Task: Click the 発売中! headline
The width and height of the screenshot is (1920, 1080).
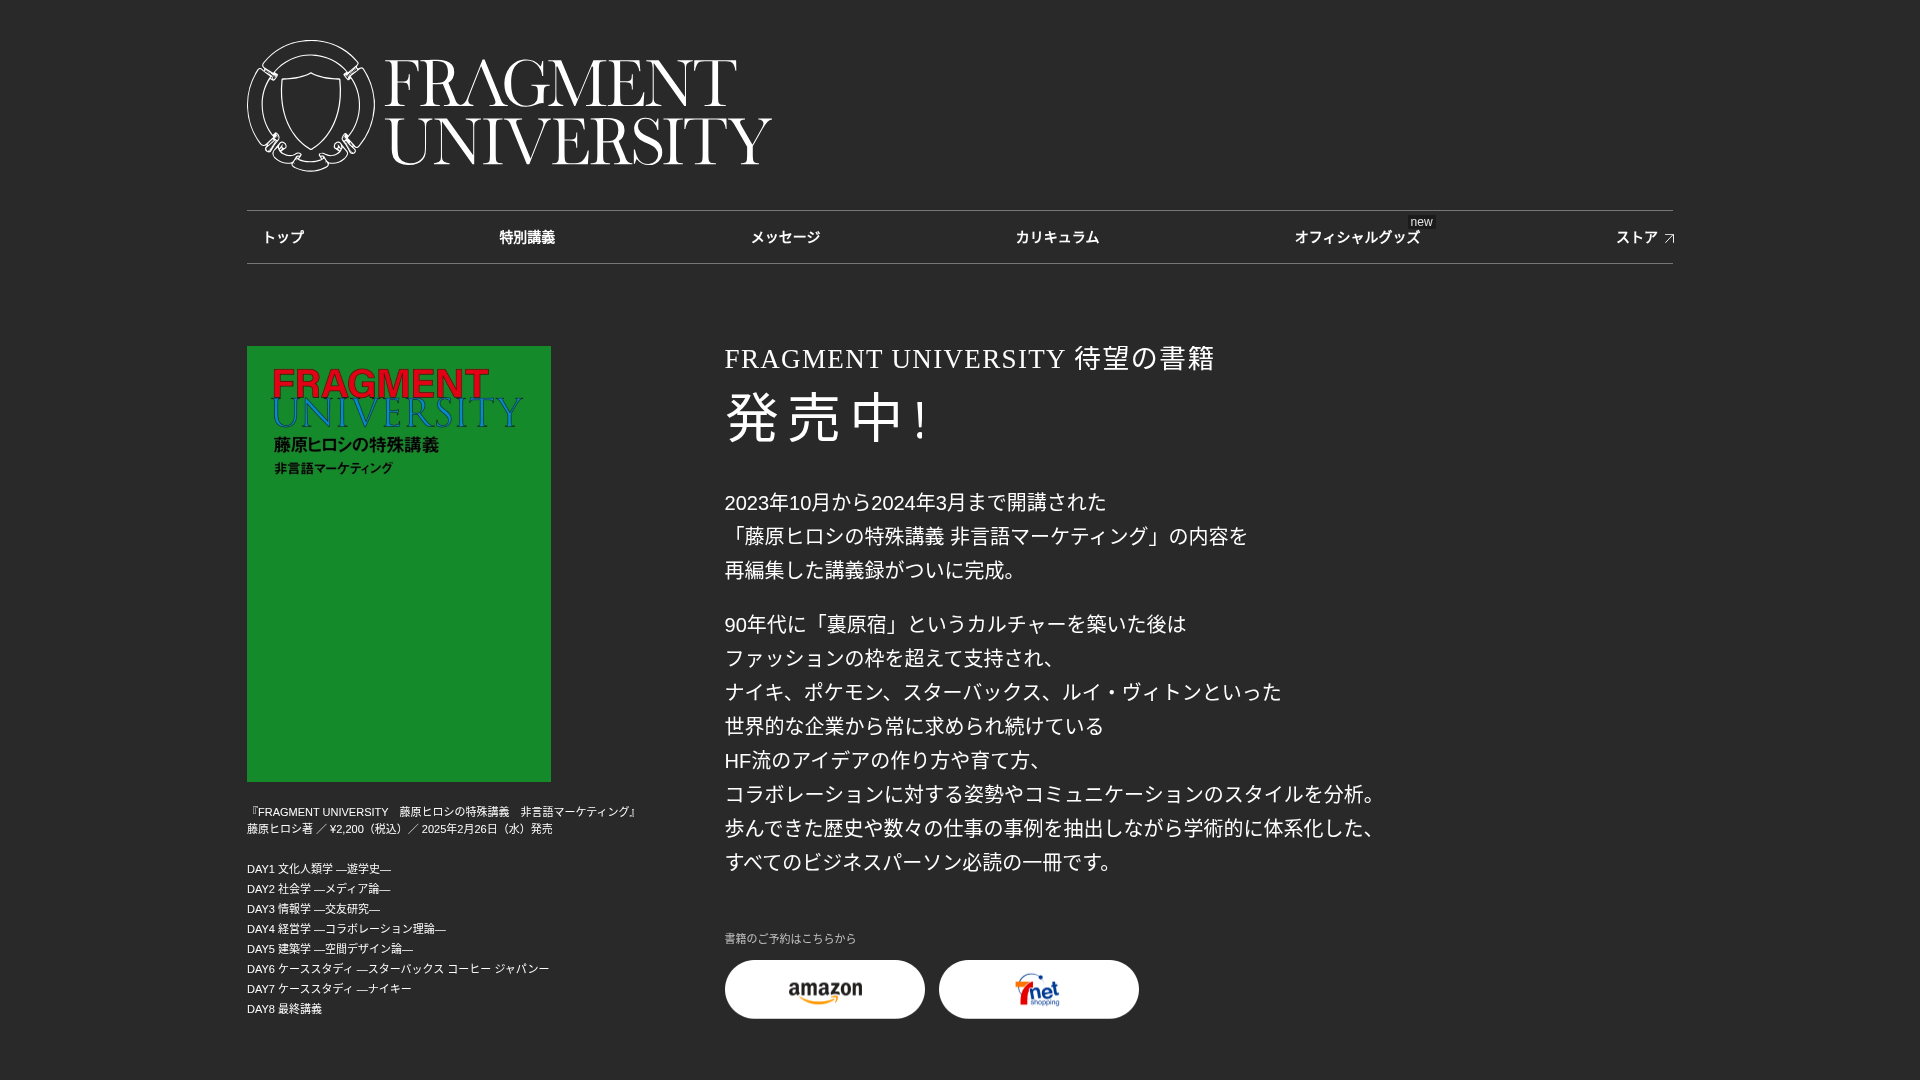Action: 828,418
